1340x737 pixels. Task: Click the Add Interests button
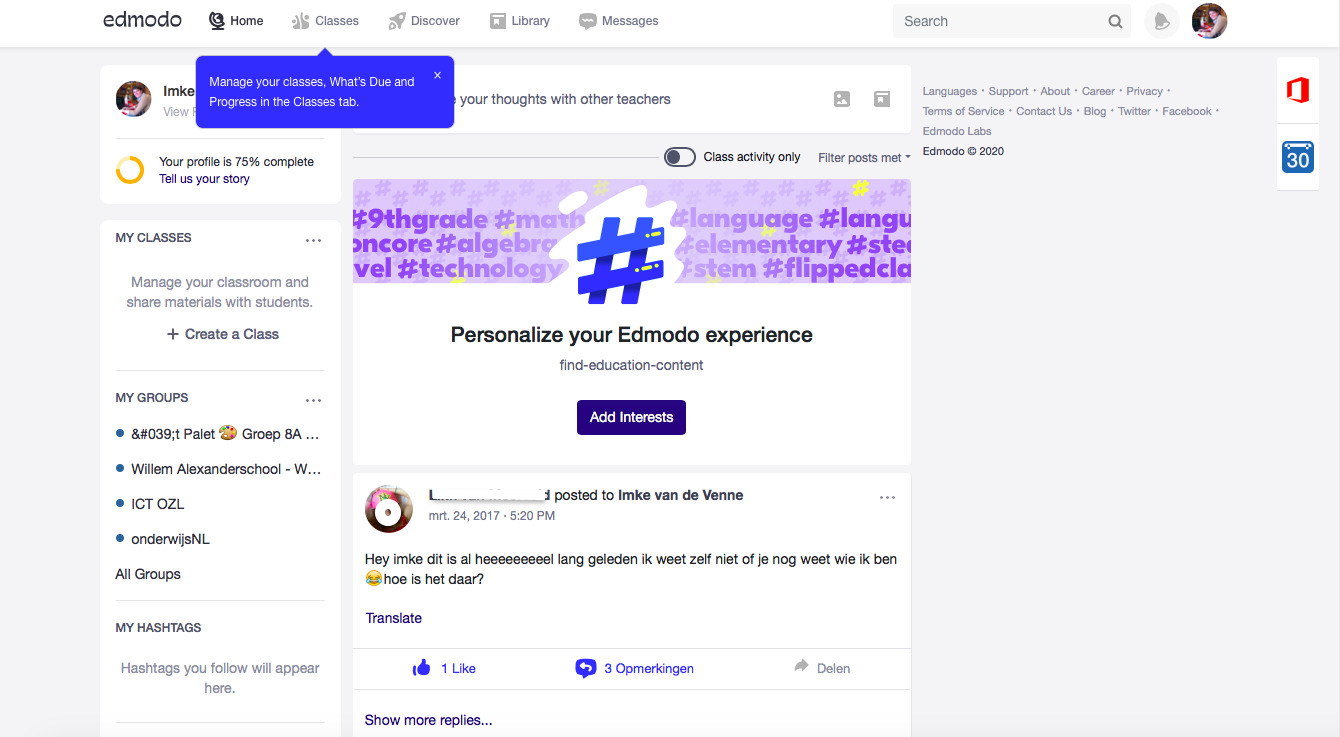(x=631, y=417)
